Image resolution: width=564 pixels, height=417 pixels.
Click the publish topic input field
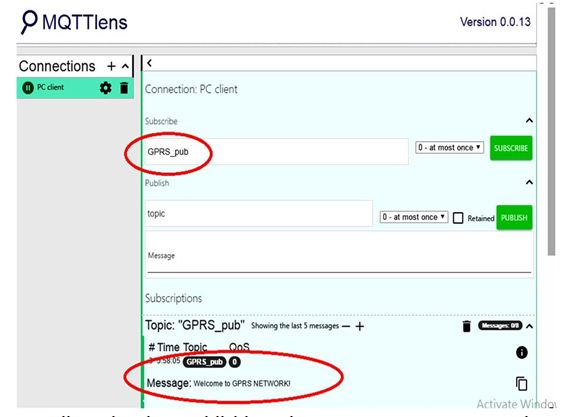click(x=258, y=213)
